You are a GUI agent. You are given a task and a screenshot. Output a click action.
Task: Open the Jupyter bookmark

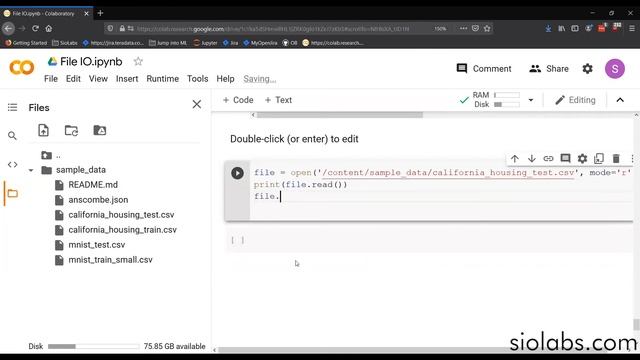pyautogui.click(x=205, y=43)
